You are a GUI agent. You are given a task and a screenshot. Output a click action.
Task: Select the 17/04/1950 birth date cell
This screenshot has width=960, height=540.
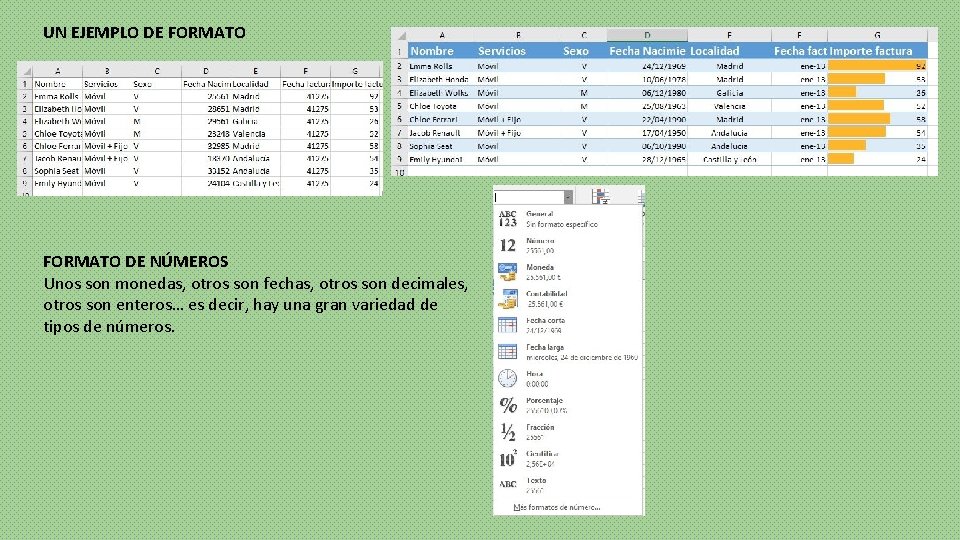tap(647, 133)
